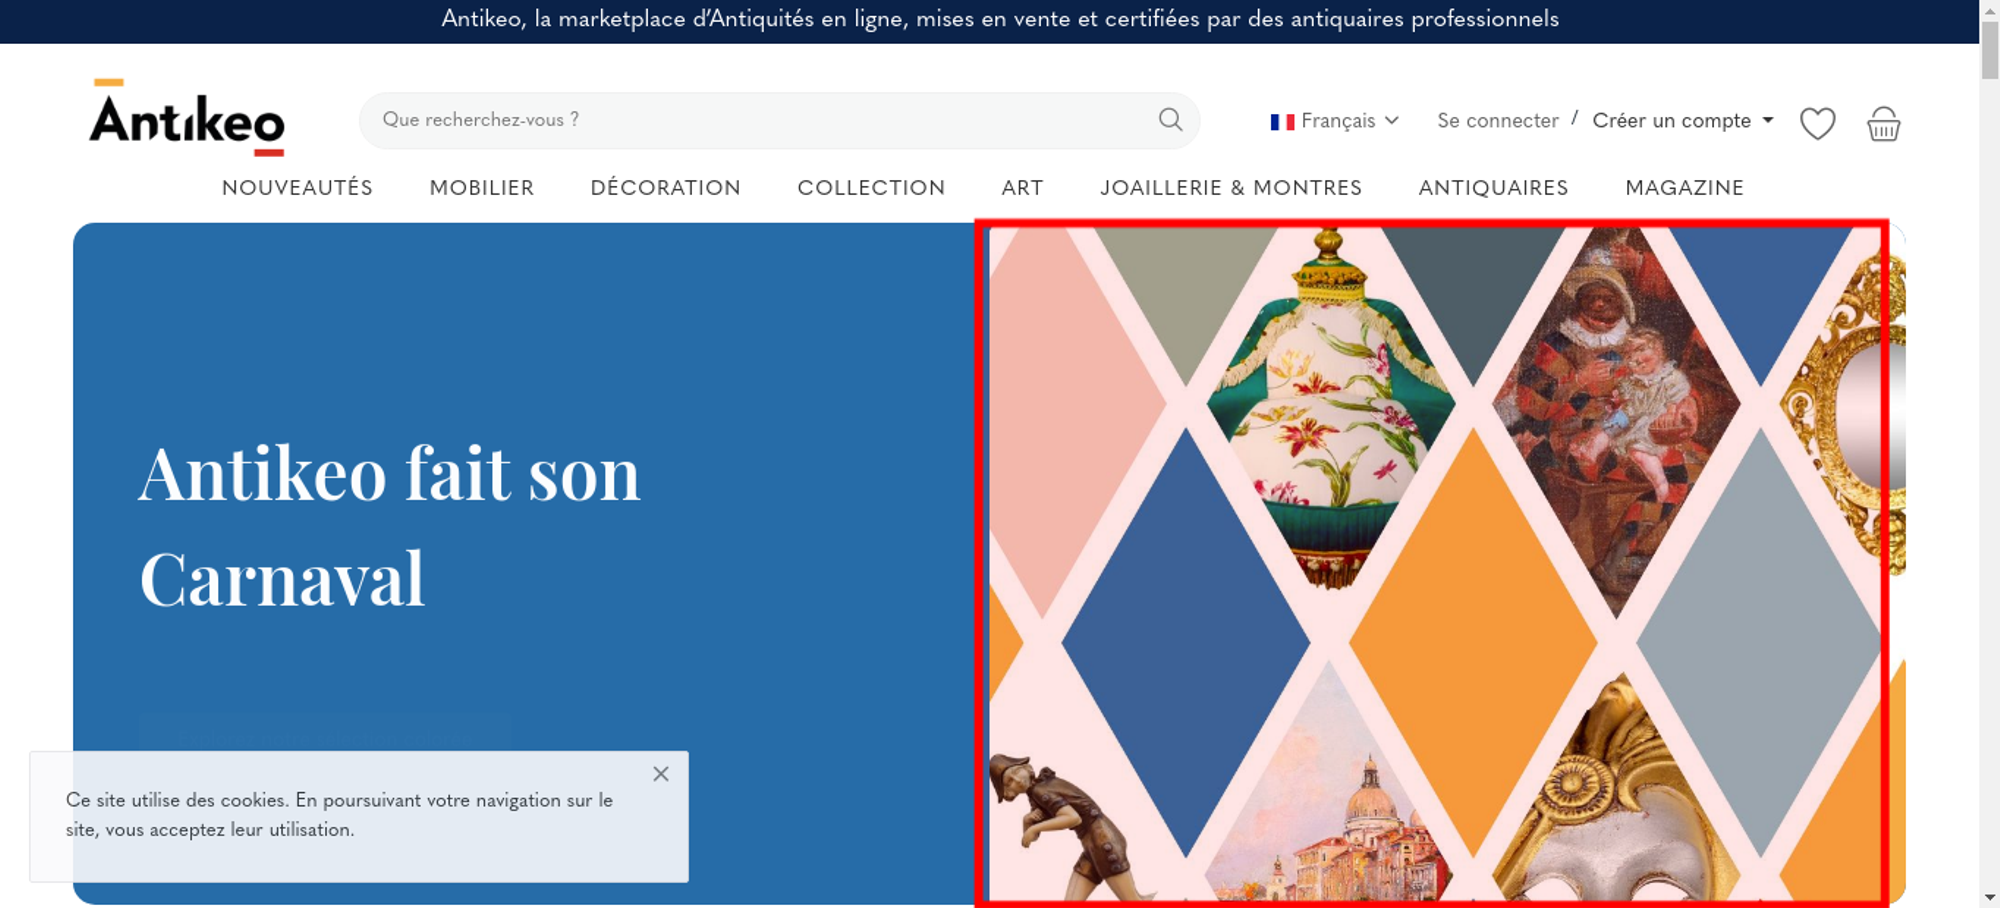The image size is (2000, 908).
Task: Click the French flag icon
Action: pos(1282,121)
